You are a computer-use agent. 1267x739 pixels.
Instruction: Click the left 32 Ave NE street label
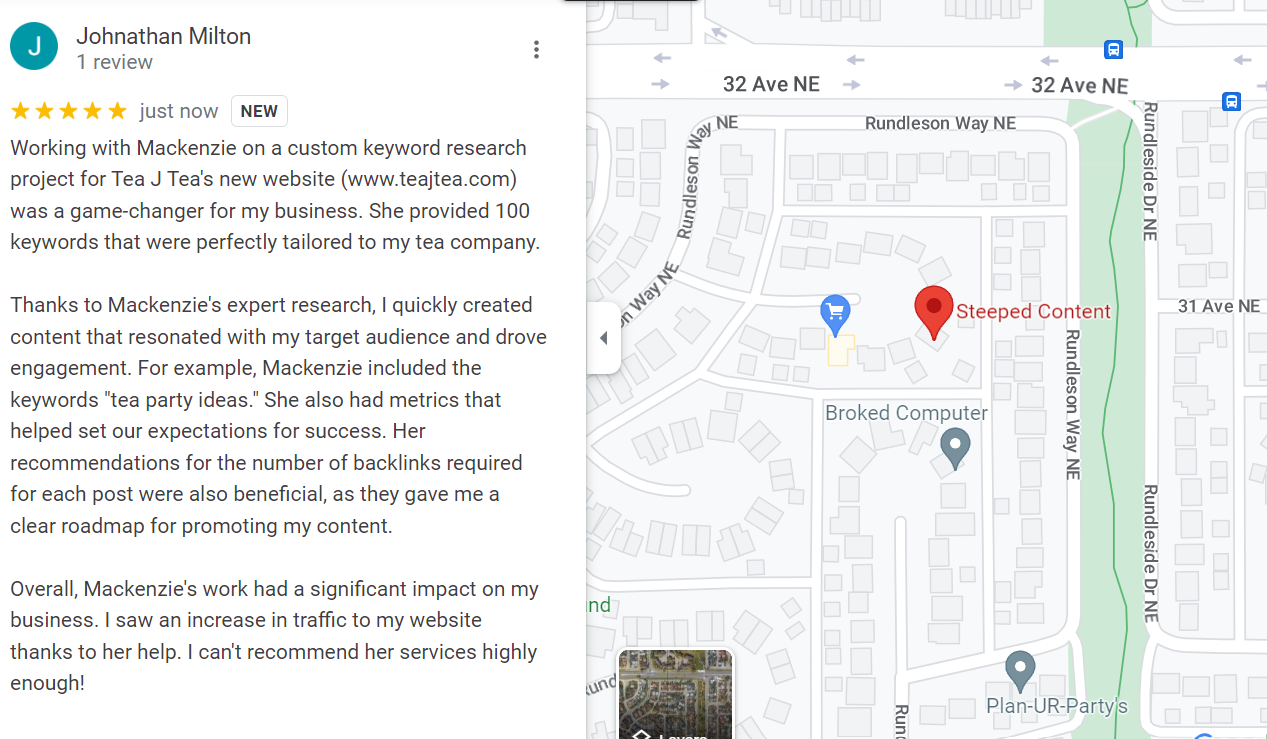click(x=771, y=84)
